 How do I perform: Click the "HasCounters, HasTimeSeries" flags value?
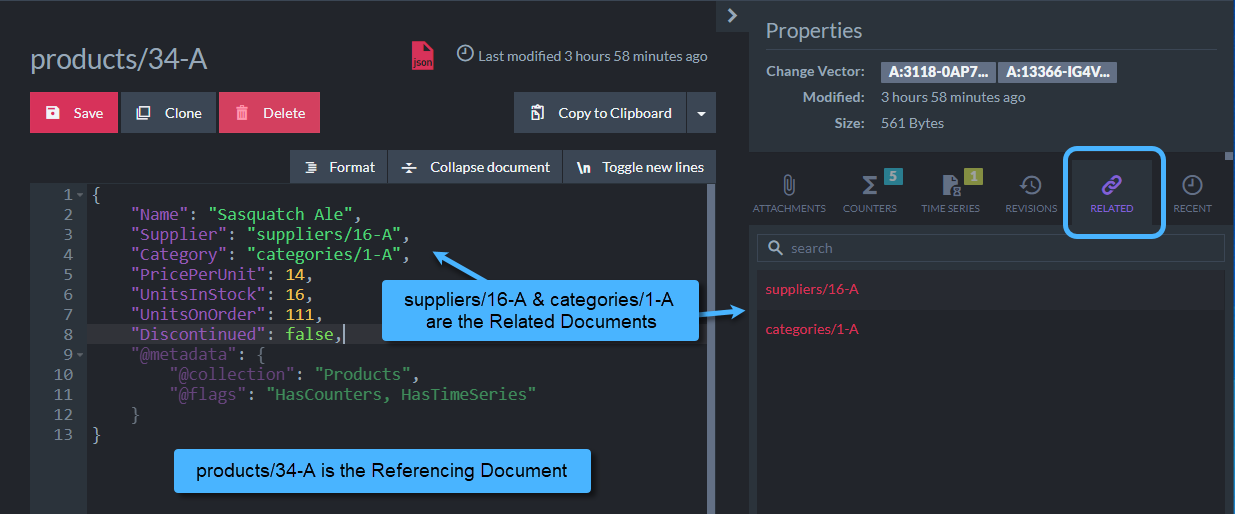[x=401, y=394]
